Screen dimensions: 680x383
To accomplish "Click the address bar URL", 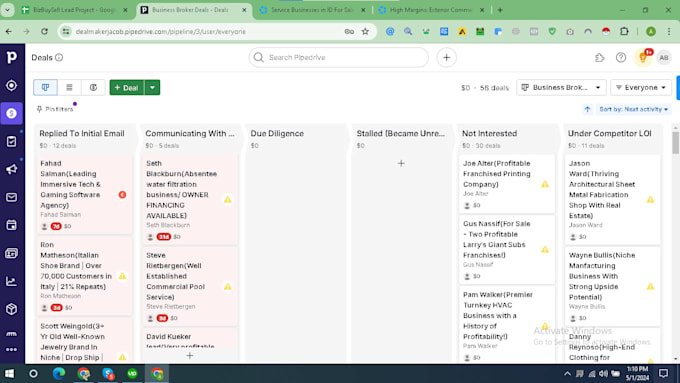I will (160, 32).
